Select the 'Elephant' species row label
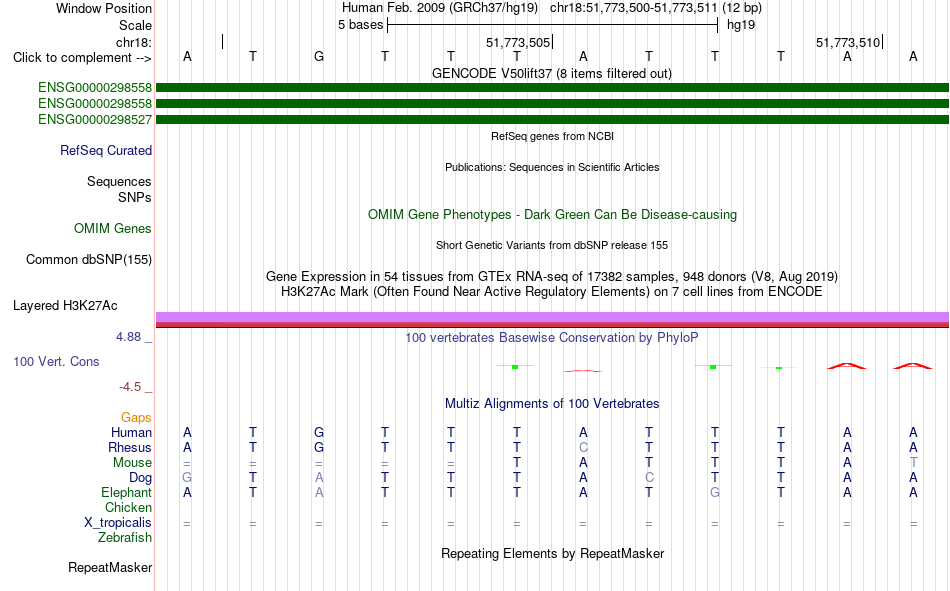The width and height of the screenshot is (950, 591). click(126, 492)
